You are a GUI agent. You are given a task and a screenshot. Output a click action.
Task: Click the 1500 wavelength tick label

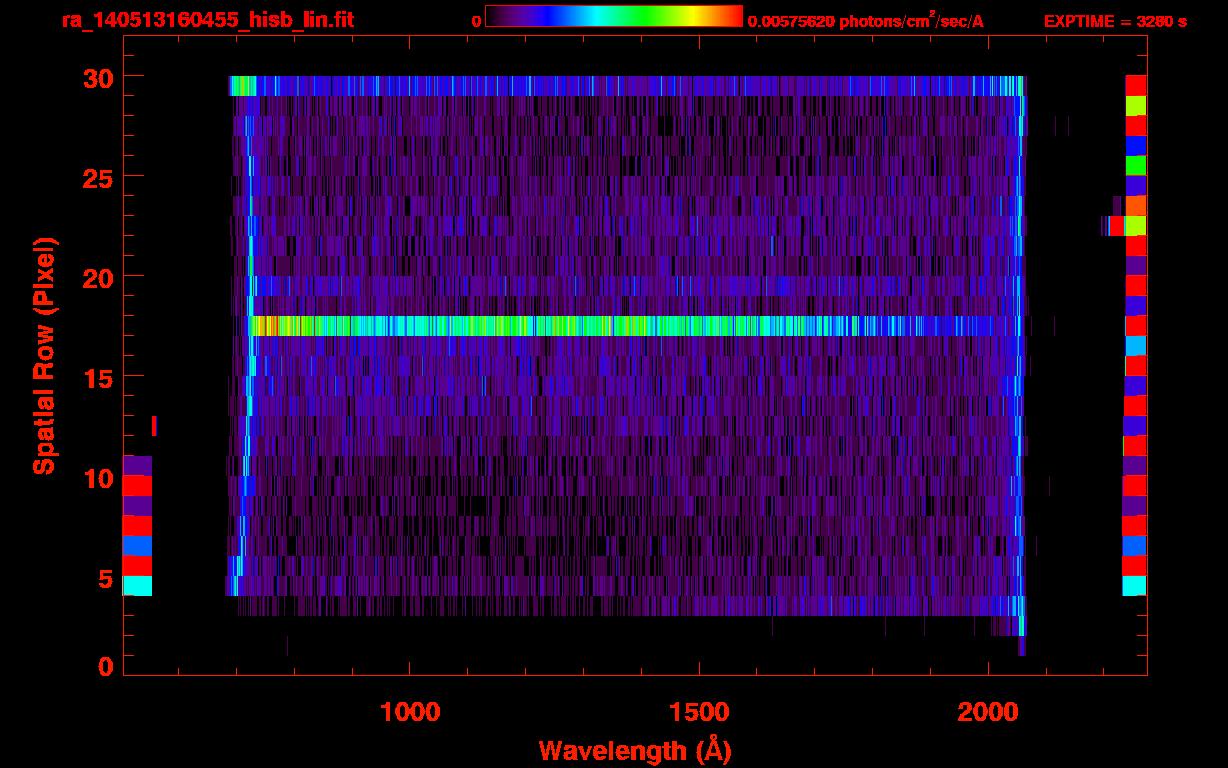click(699, 712)
